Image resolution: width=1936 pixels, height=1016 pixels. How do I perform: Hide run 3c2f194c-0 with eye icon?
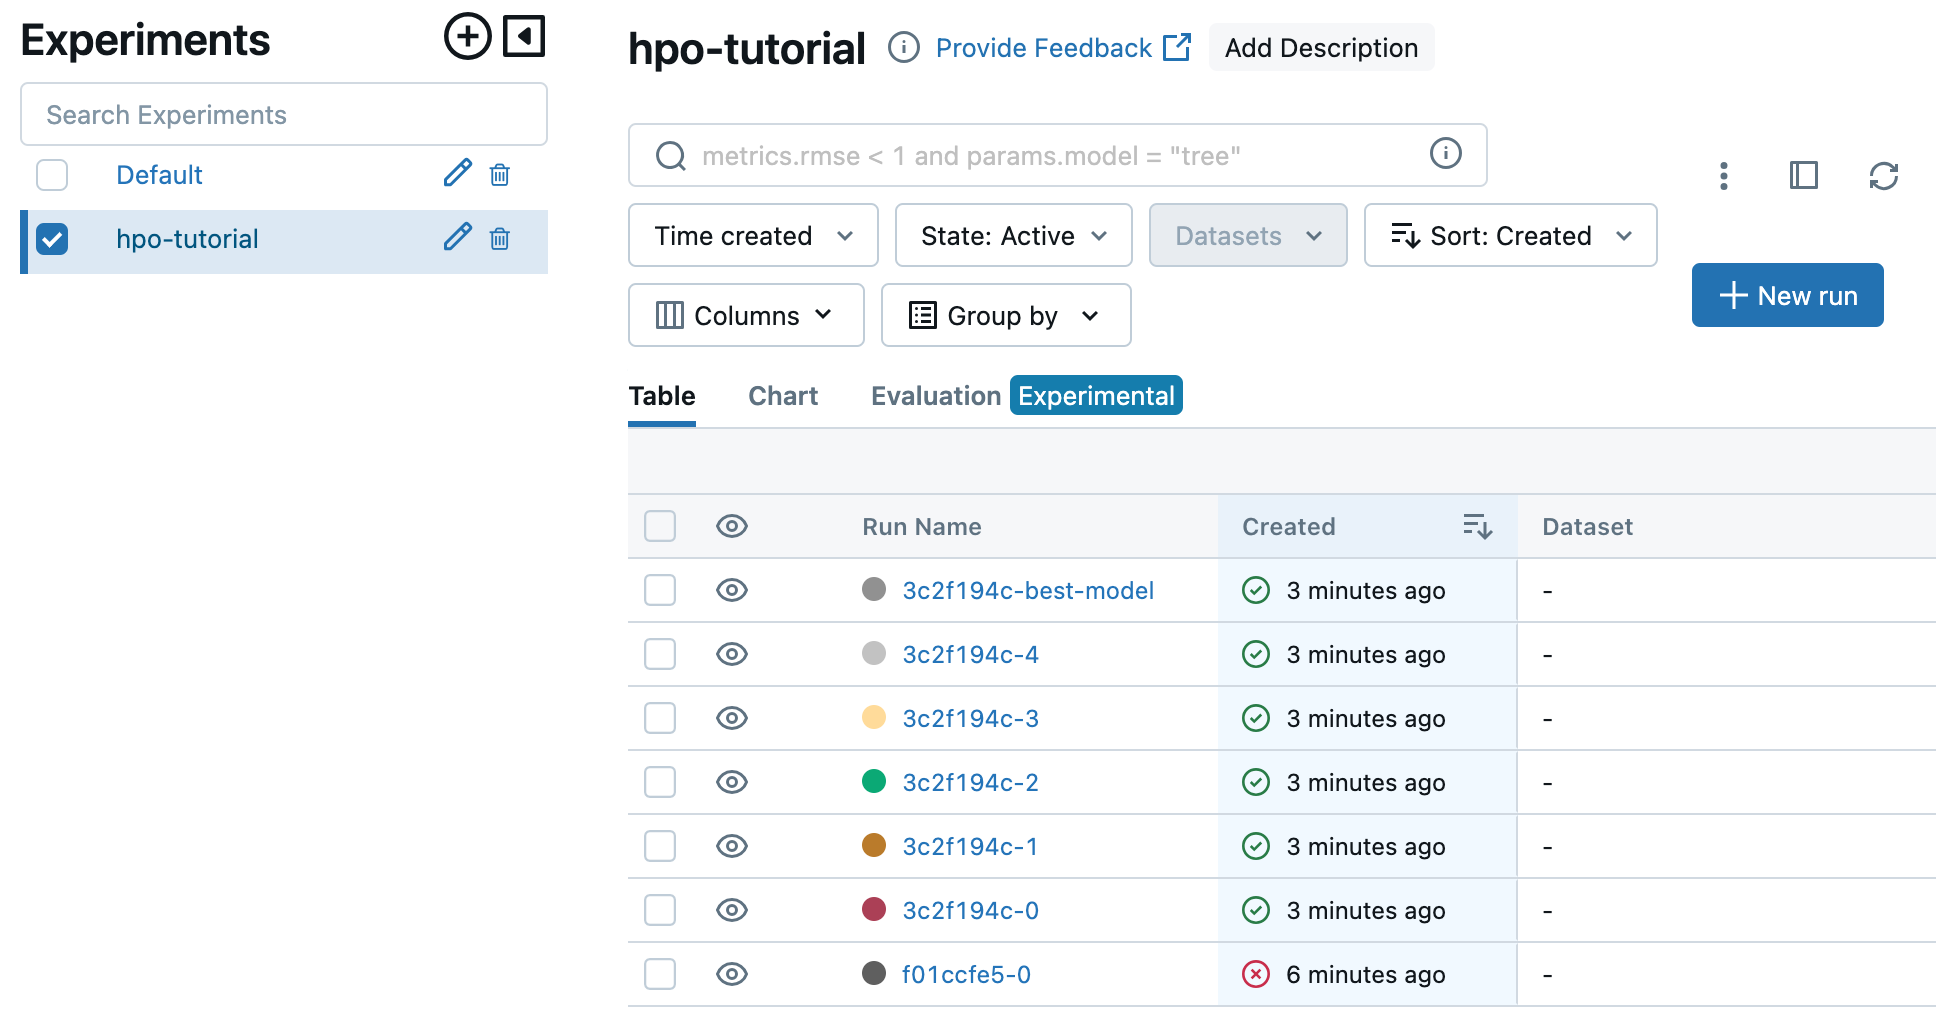point(732,910)
